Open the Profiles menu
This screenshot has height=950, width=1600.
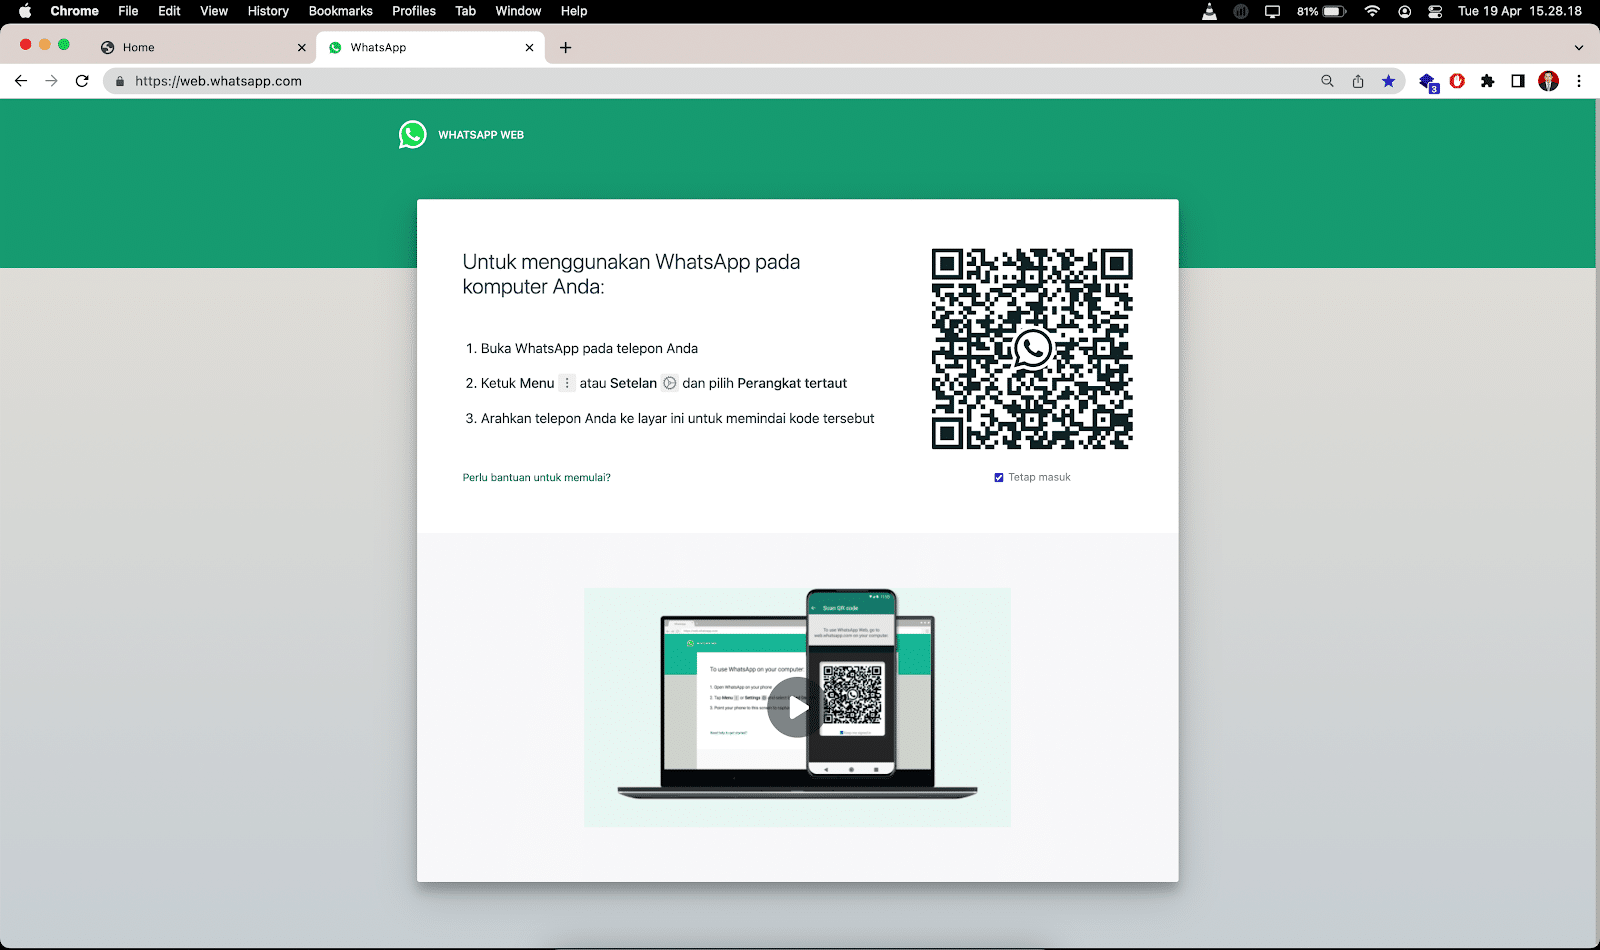[x=414, y=11]
